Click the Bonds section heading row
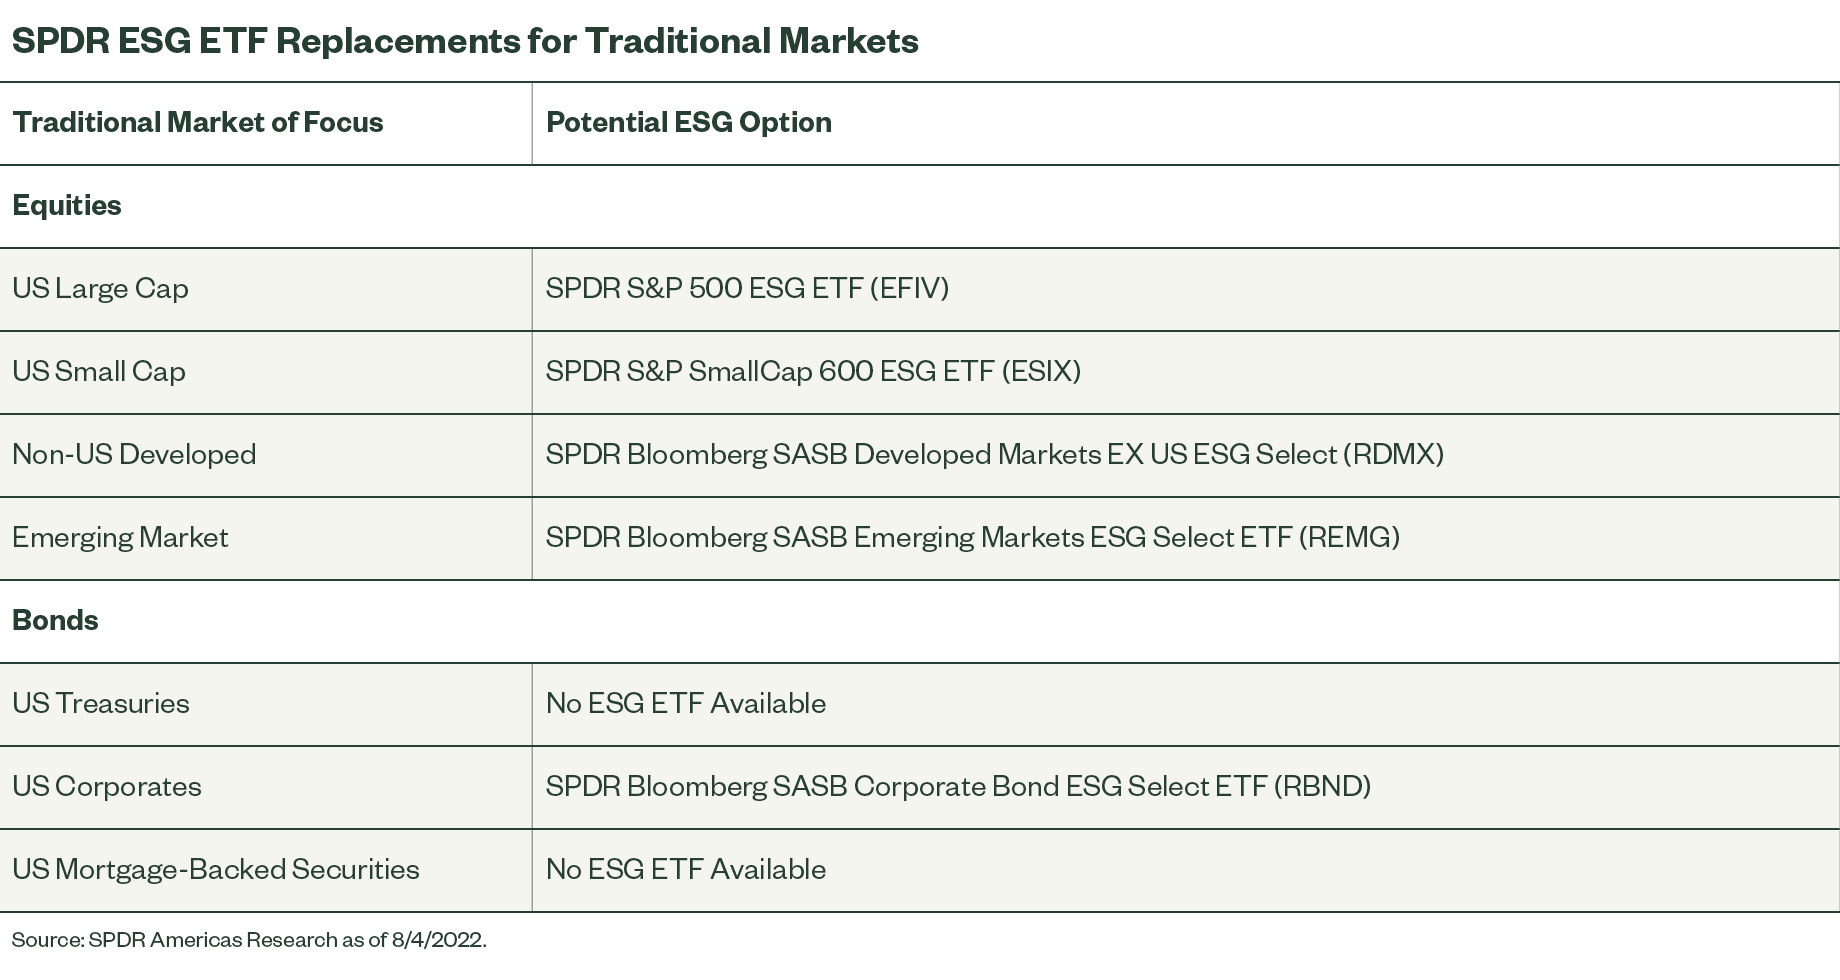Screen dimensions: 1840x980 (55, 620)
